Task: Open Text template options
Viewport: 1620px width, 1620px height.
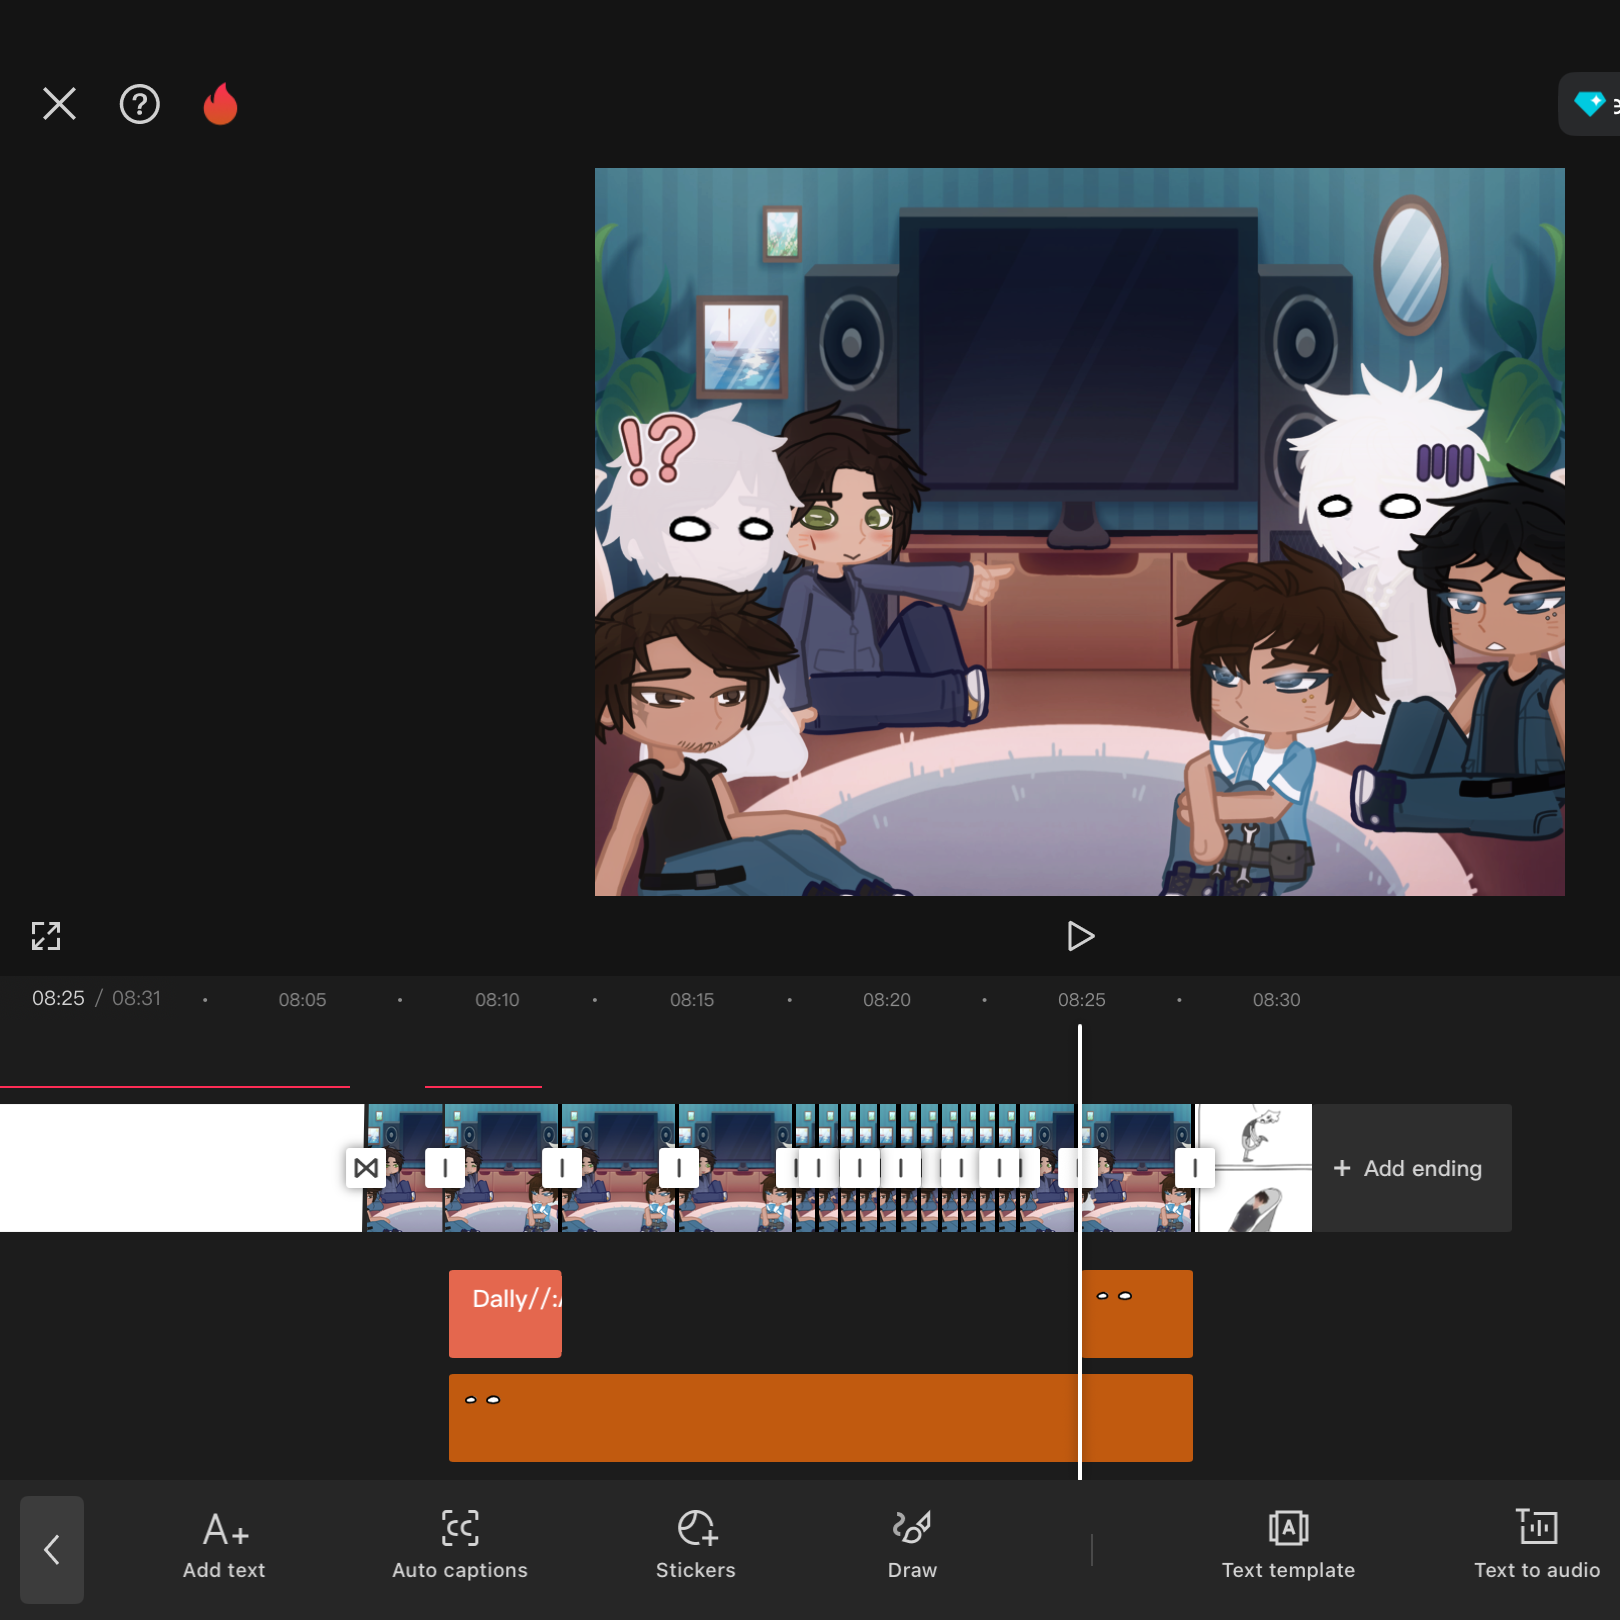Action: tap(1288, 1545)
